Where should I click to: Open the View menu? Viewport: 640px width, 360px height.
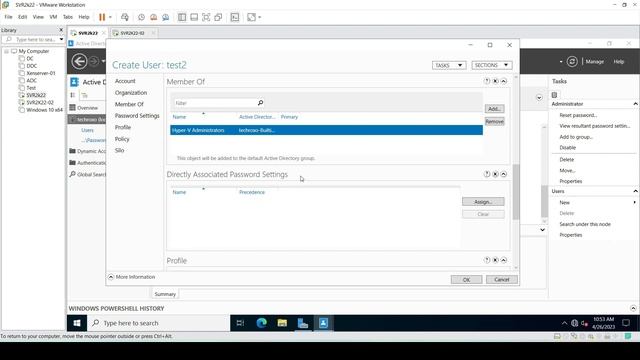point(38,17)
